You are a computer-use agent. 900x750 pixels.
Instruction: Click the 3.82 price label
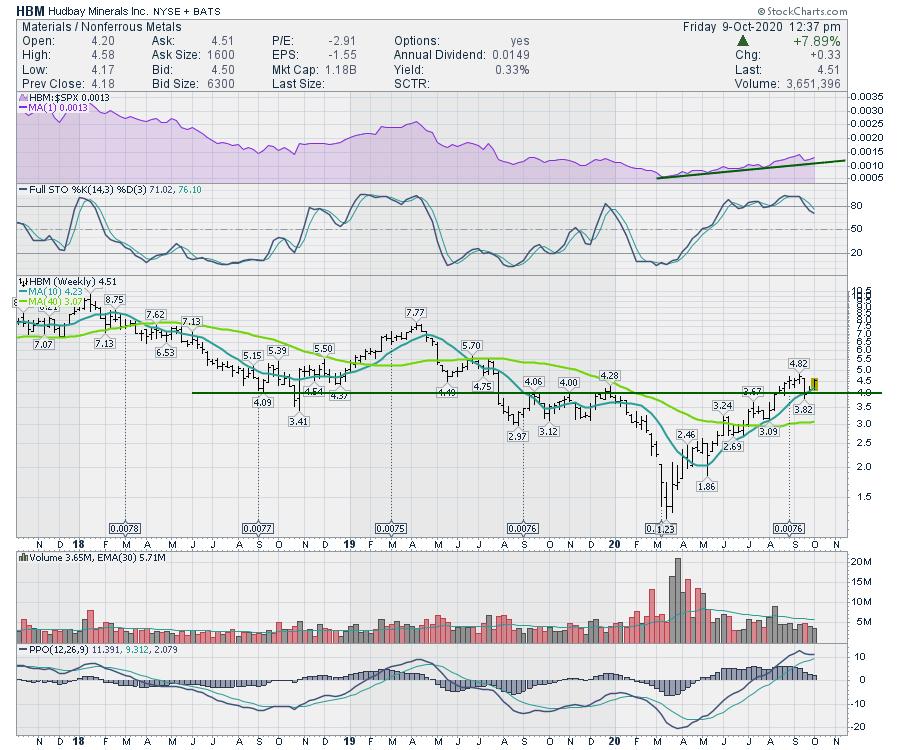[x=804, y=410]
